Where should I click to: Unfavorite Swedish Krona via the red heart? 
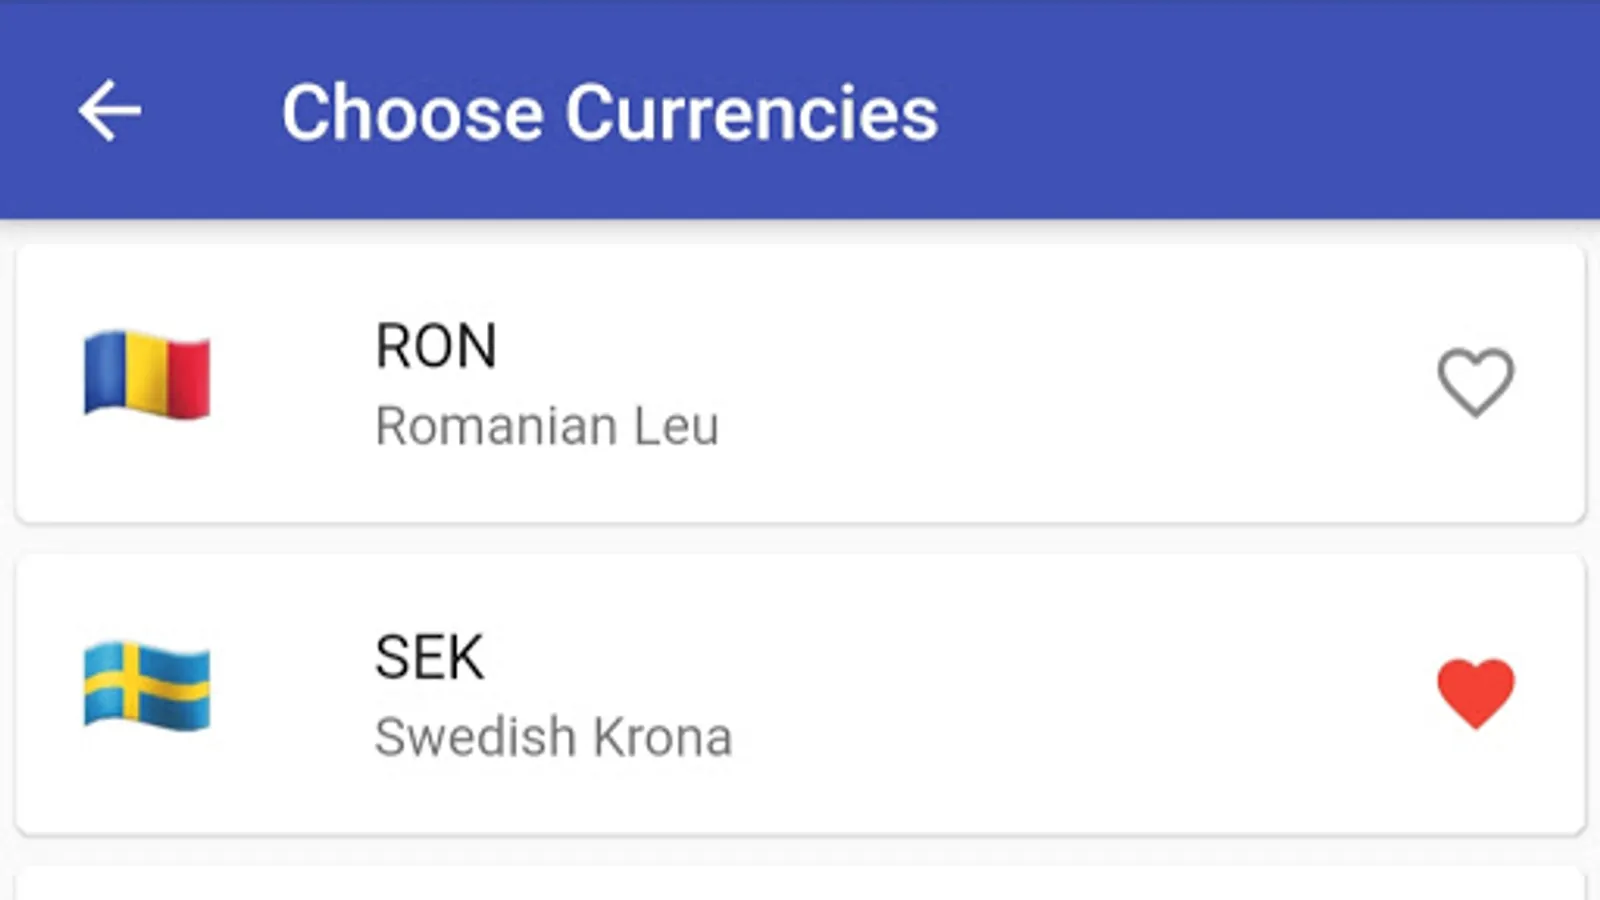coord(1475,692)
